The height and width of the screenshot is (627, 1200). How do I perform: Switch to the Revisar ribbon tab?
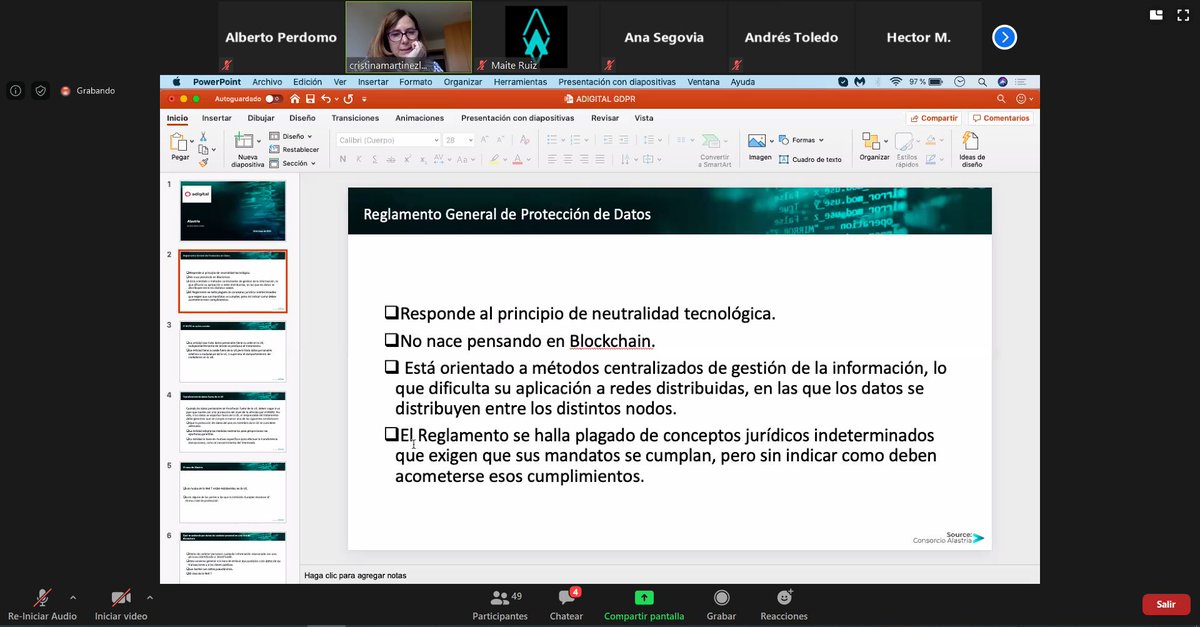point(605,117)
